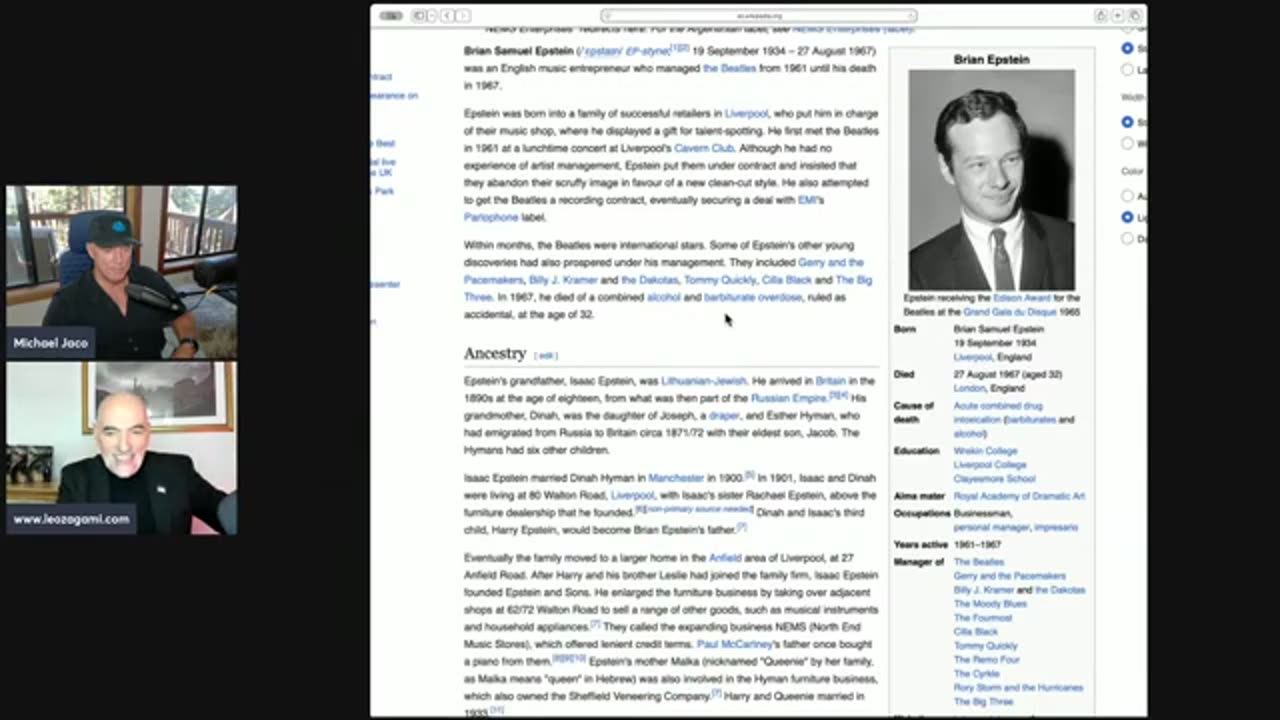Open the draper link
1280x720 pixels.
(x=723, y=415)
